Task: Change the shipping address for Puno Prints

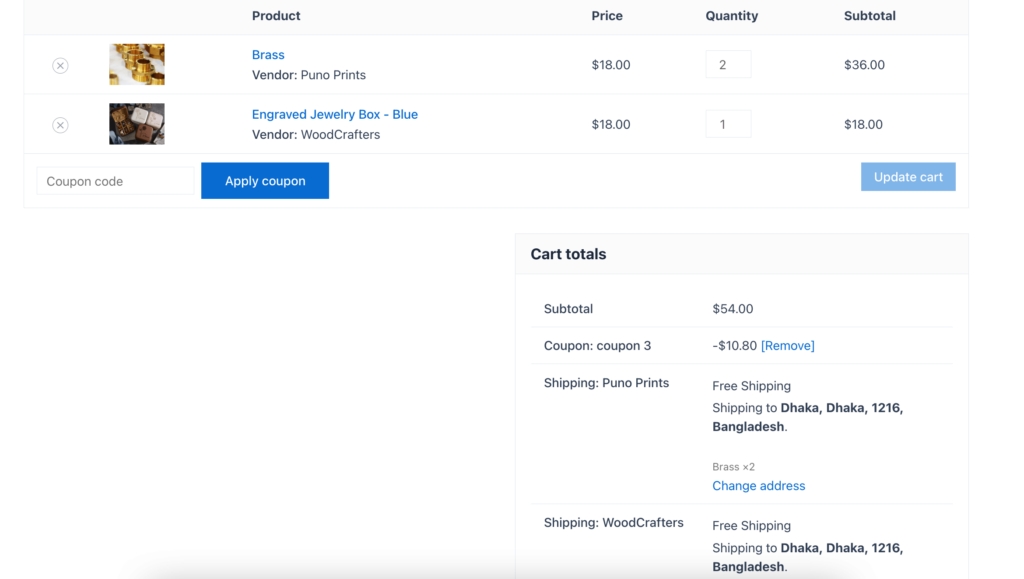Action: click(759, 486)
